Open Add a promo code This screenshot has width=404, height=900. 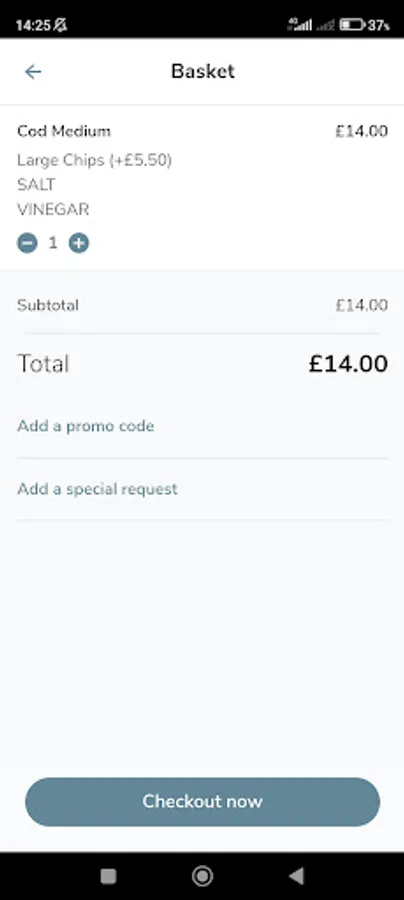click(86, 426)
